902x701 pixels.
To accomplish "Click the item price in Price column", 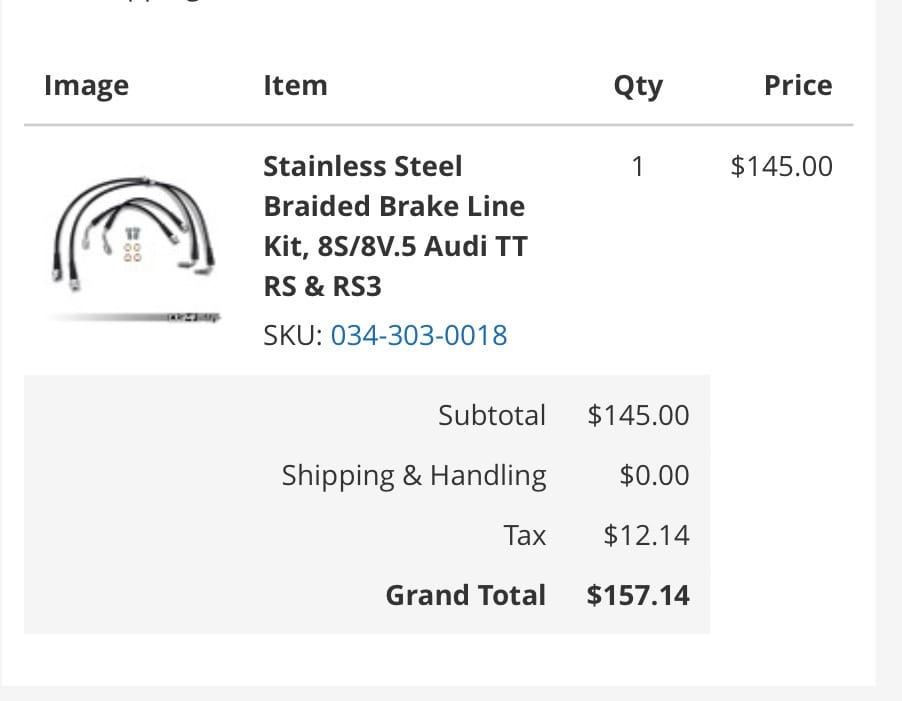I will tap(781, 166).
